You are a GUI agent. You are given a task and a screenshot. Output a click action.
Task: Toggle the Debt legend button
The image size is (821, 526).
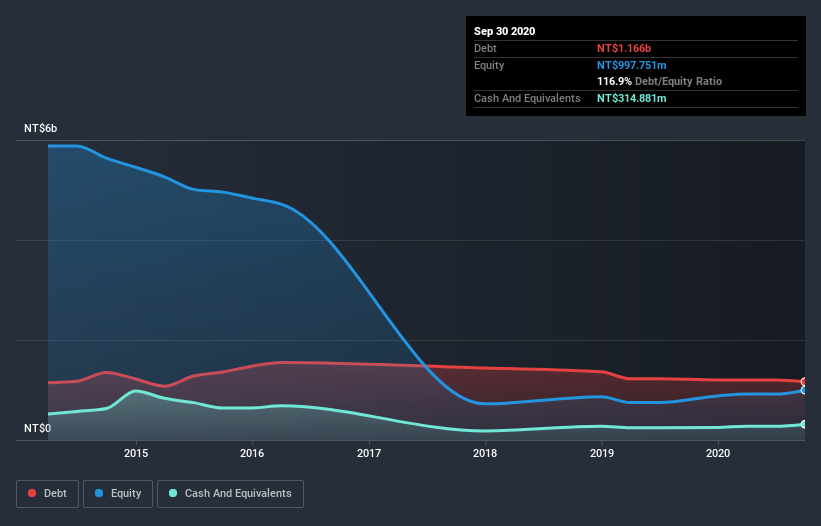(x=47, y=494)
